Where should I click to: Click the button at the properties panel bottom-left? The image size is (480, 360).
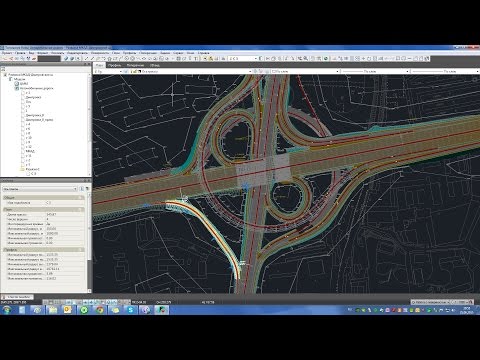[17, 297]
